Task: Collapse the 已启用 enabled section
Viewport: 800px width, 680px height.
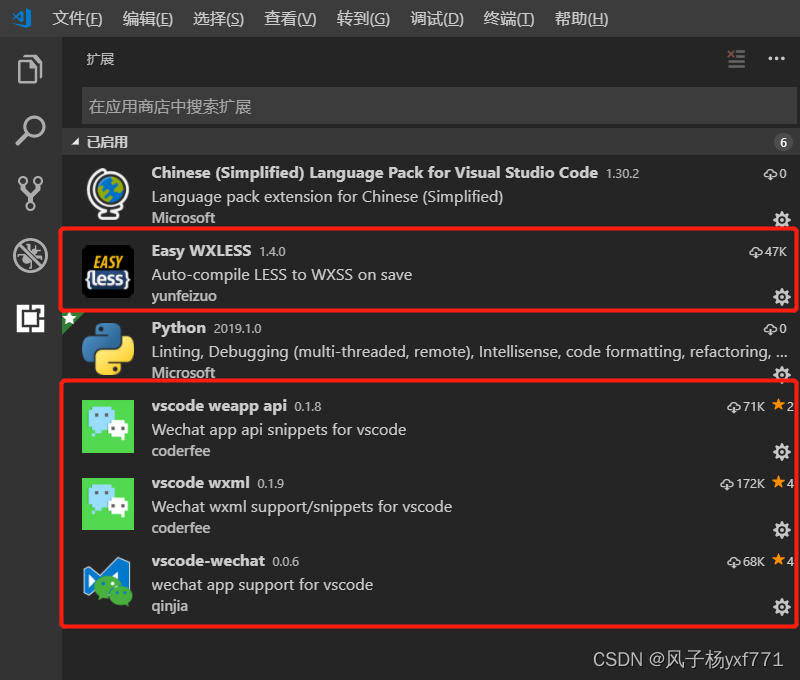Action: pyautogui.click(x=429, y=142)
